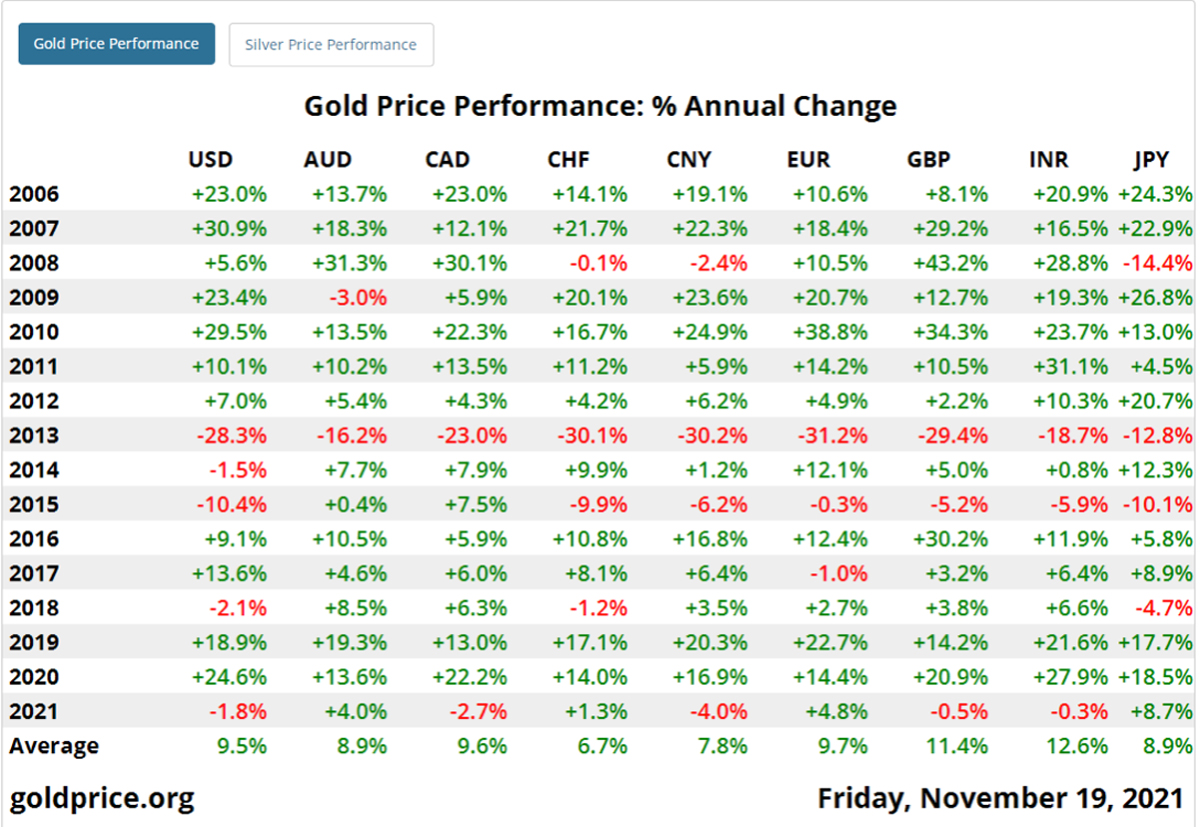Screen dimensions: 1200x827
Task: Click the INR column header
Action: tap(1048, 160)
